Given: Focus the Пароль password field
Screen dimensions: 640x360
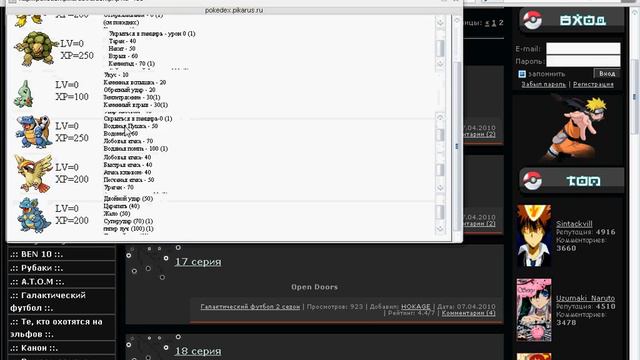Looking at the screenshot, I should point(583,61).
